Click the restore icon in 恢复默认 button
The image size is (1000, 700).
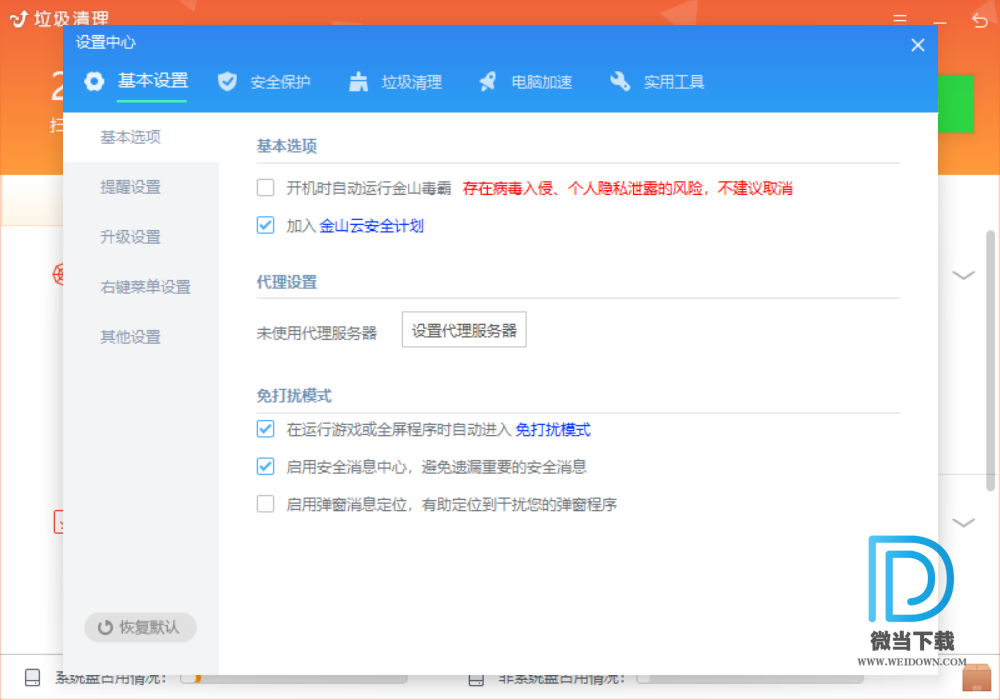[x=105, y=628]
